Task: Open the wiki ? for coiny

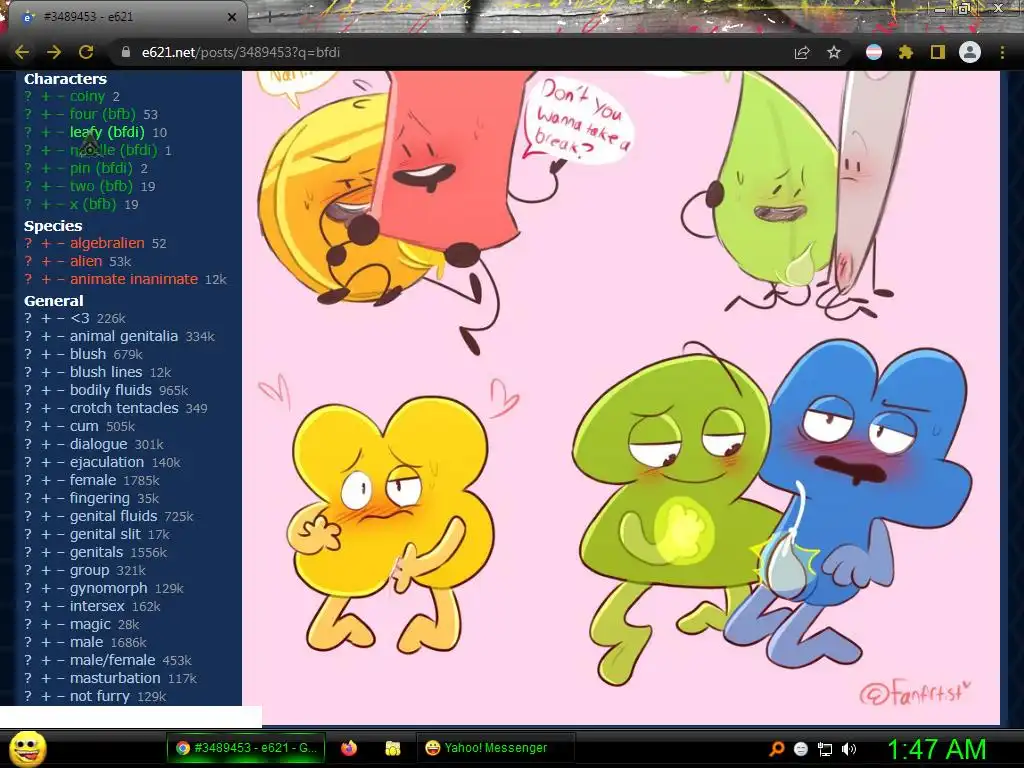Action: [28, 97]
